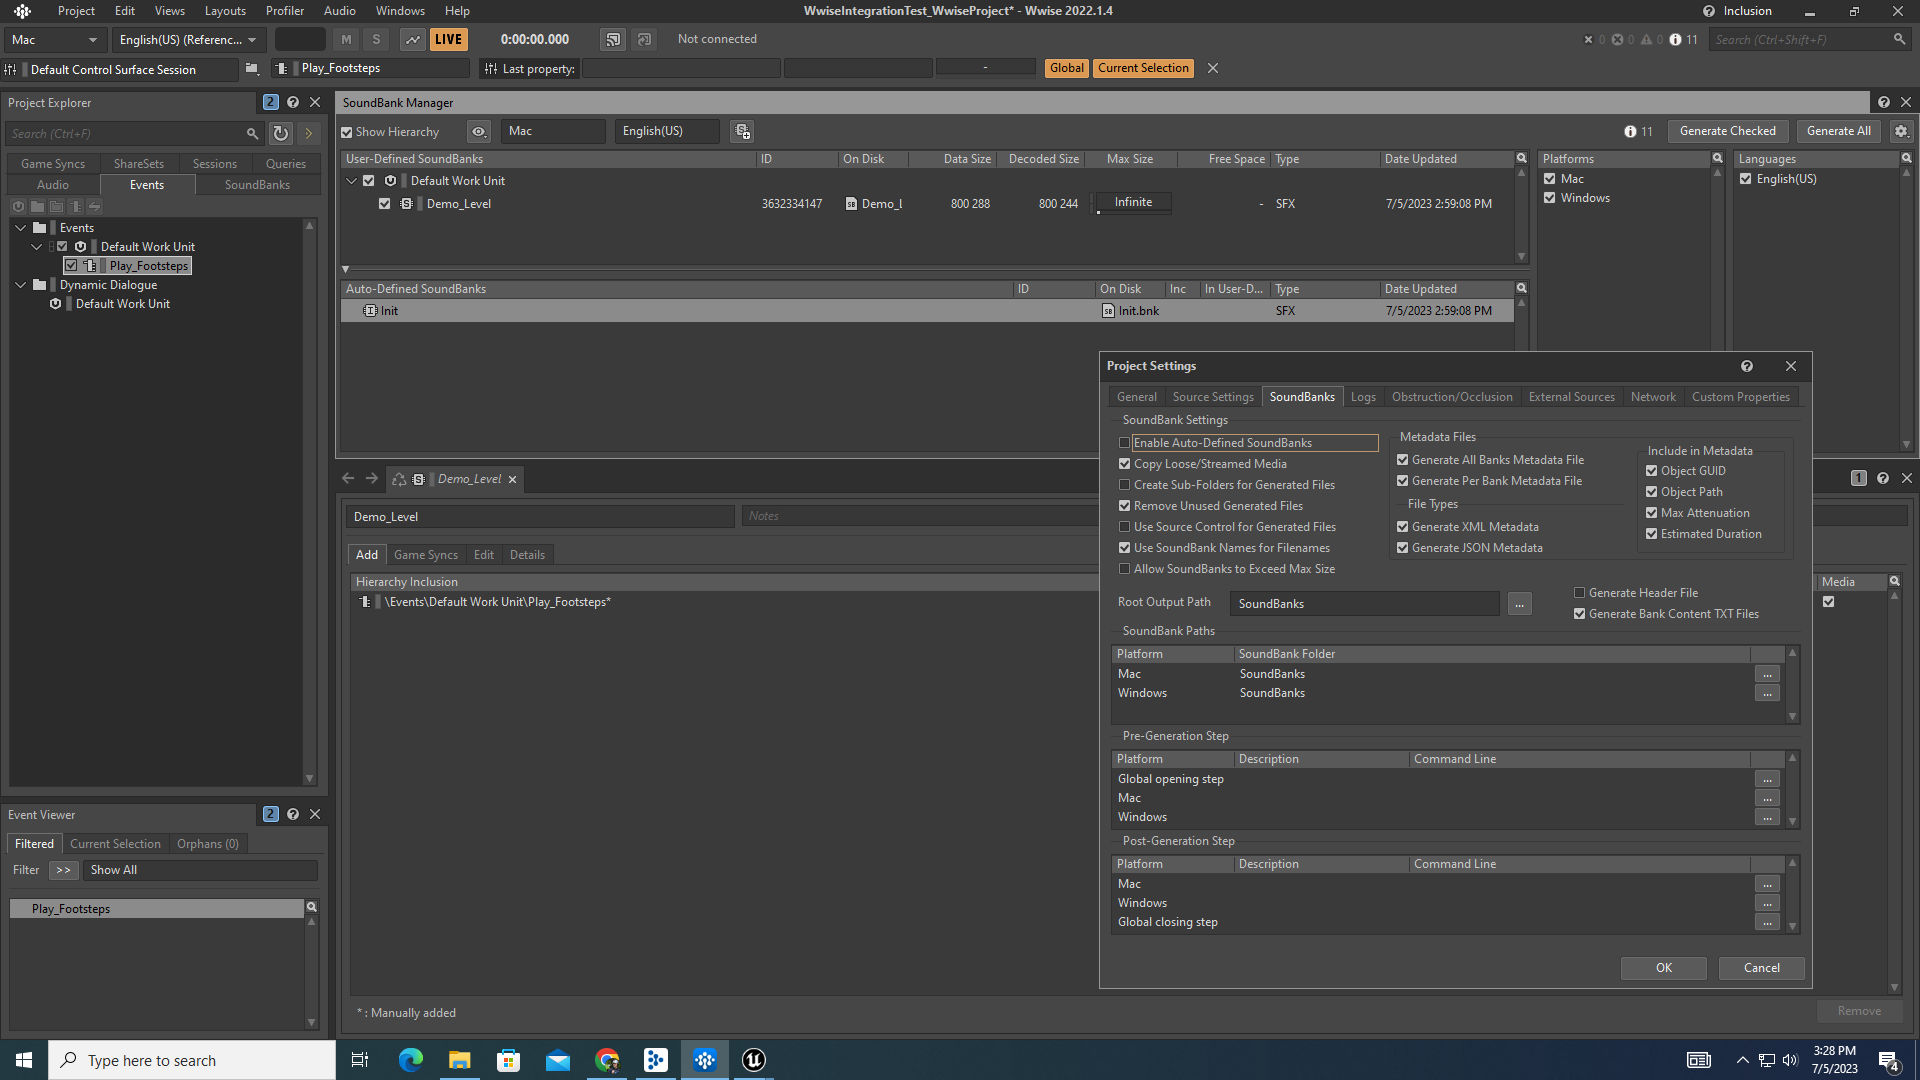Switch to the Source Settings tab

coord(1213,397)
